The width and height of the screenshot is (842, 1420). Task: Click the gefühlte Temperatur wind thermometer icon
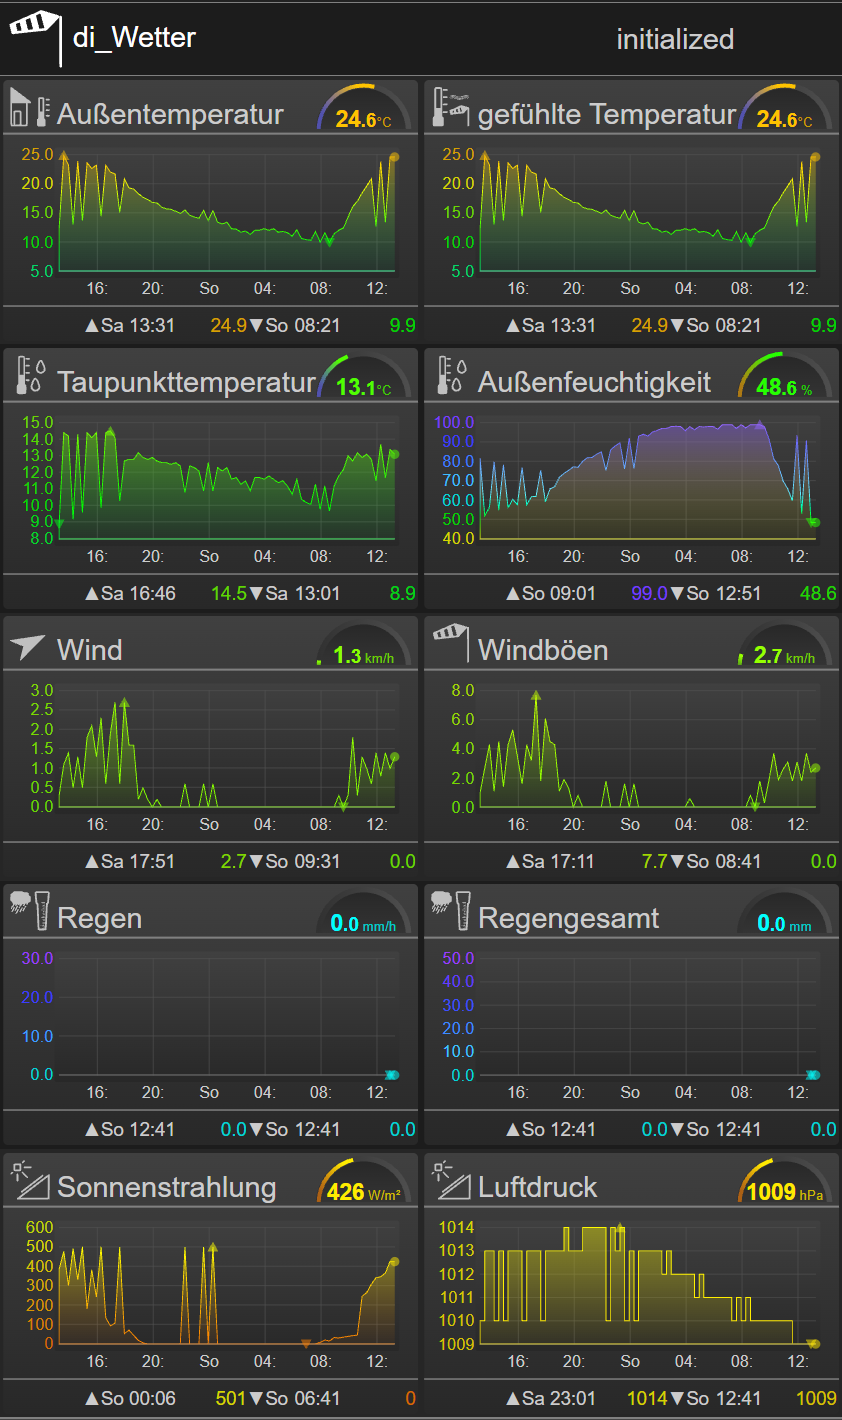[x=450, y=107]
